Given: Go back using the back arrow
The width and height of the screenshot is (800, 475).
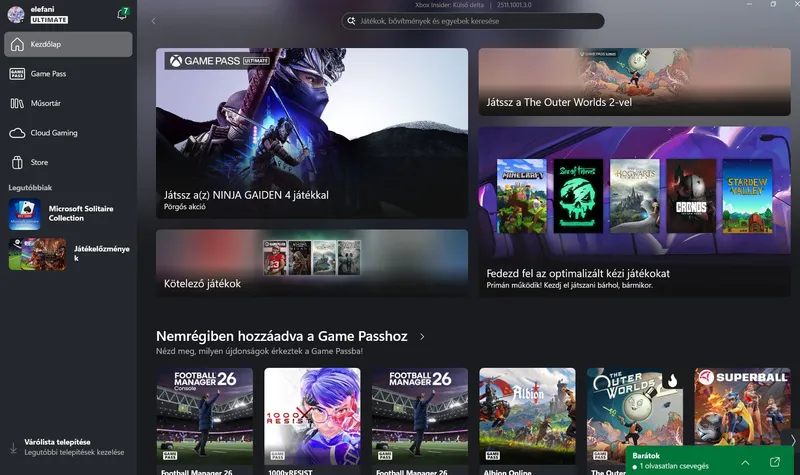Looking at the screenshot, I should pos(154,21).
